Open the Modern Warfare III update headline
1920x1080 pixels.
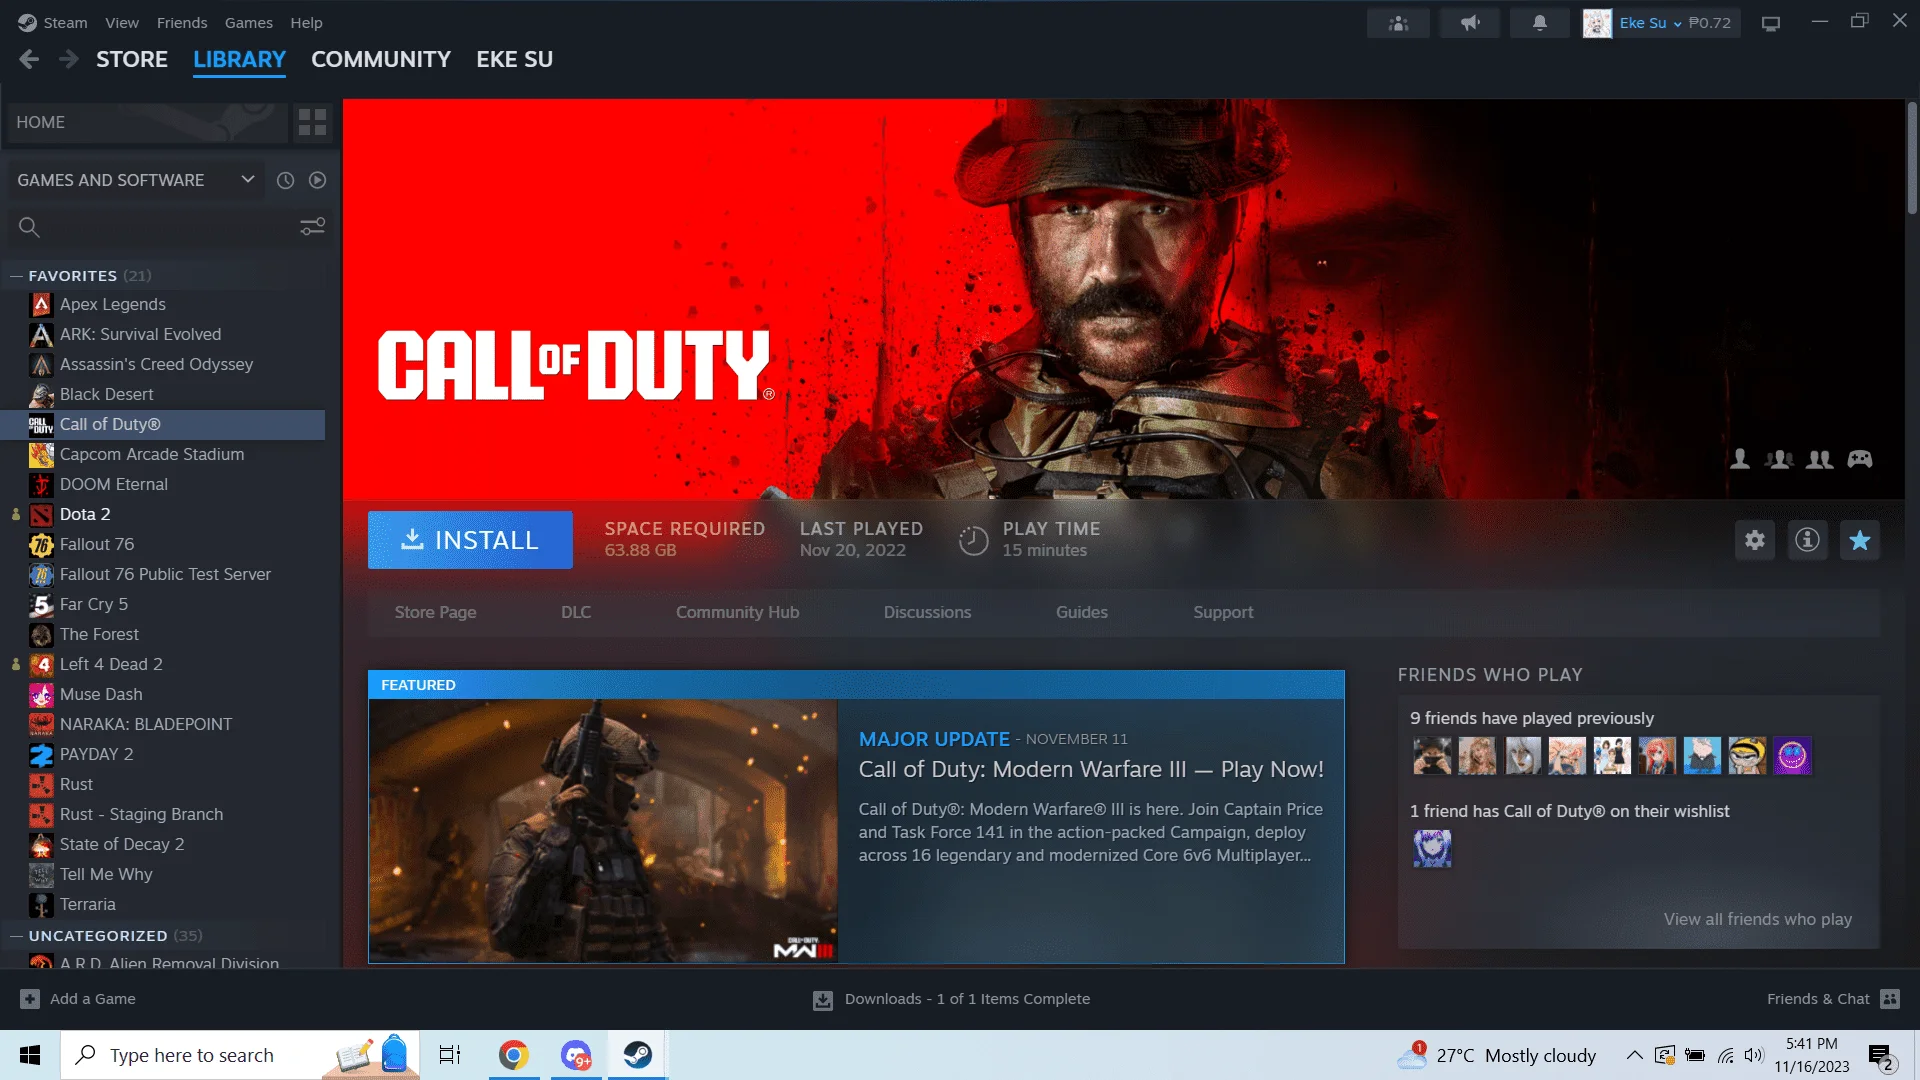pos(1091,769)
